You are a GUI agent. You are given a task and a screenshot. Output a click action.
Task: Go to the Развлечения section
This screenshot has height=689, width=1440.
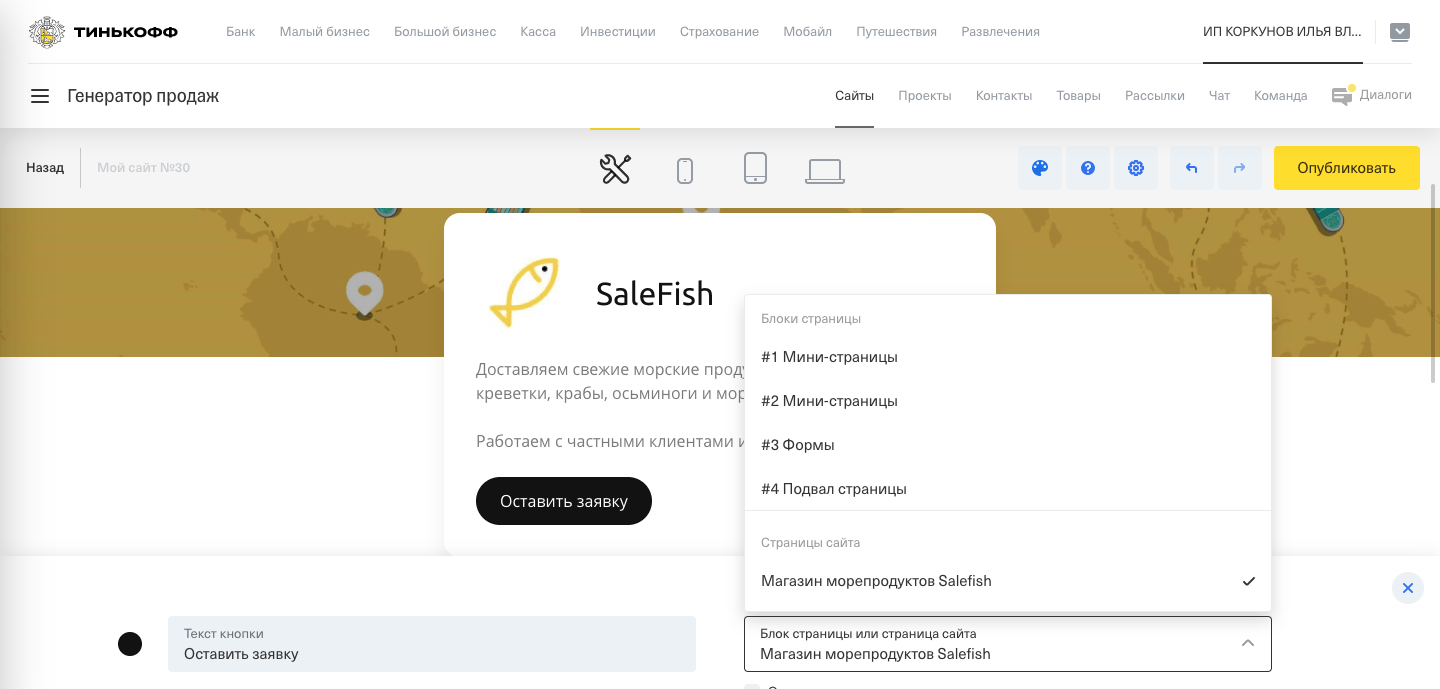(x=1000, y=32)
